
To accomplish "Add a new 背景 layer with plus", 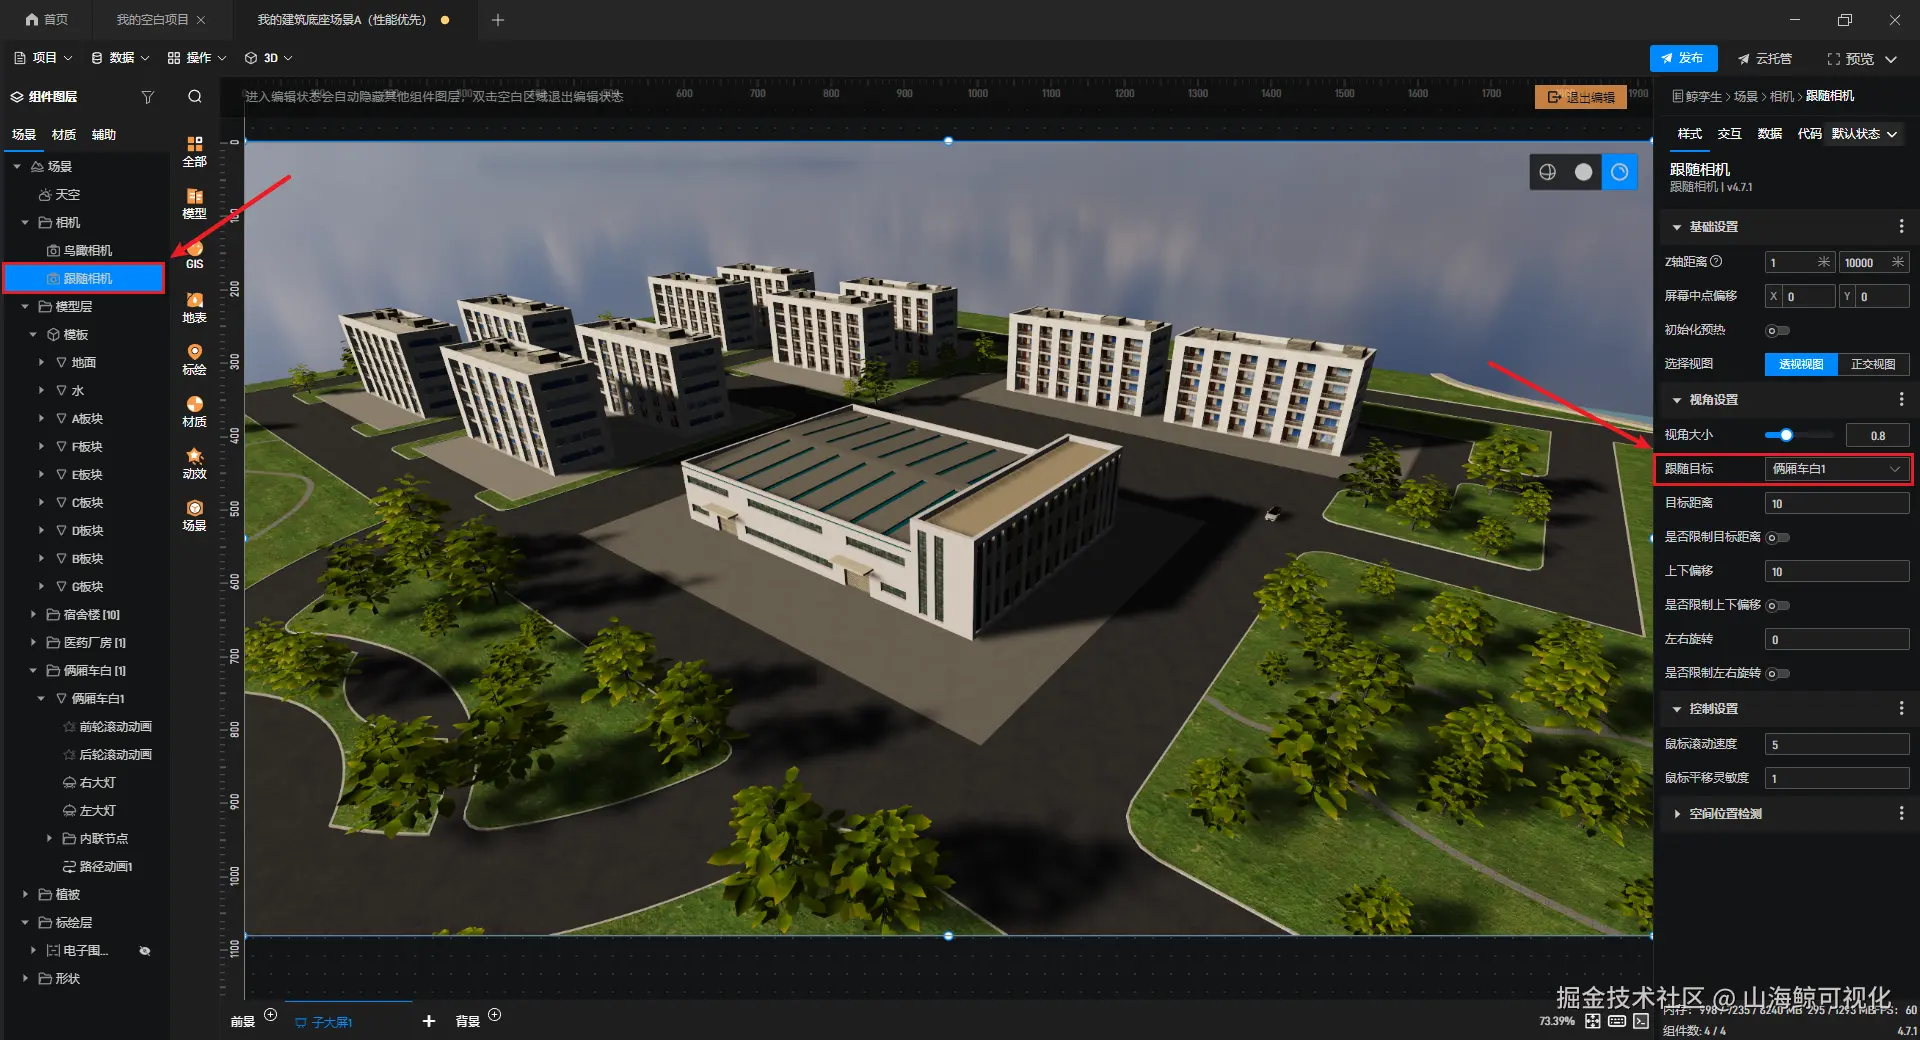I will coord(494,1015).
